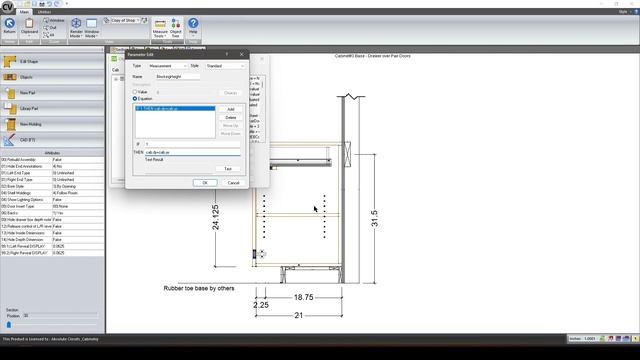640x360 pixels.
Task: Click Left Reveal DISPLAY value 0.0625
Action: (x=78, y=247)
